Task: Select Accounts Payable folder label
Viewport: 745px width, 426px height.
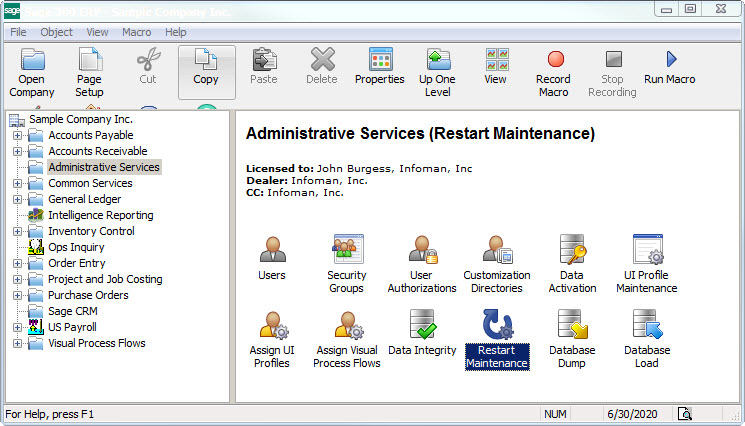Action: click(x=91, y=135)
